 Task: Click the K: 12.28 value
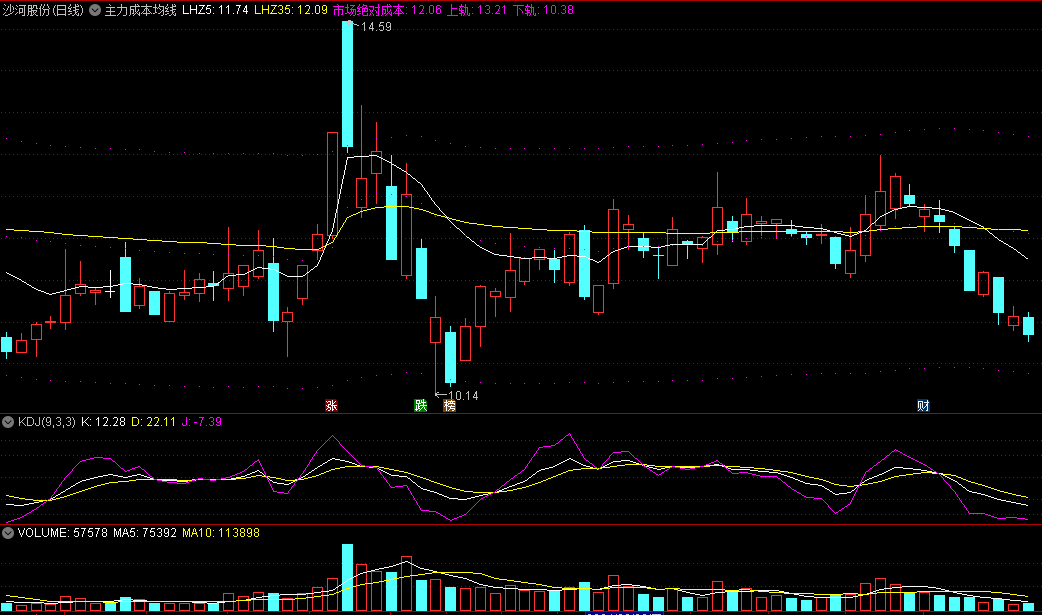click(103, 422)
